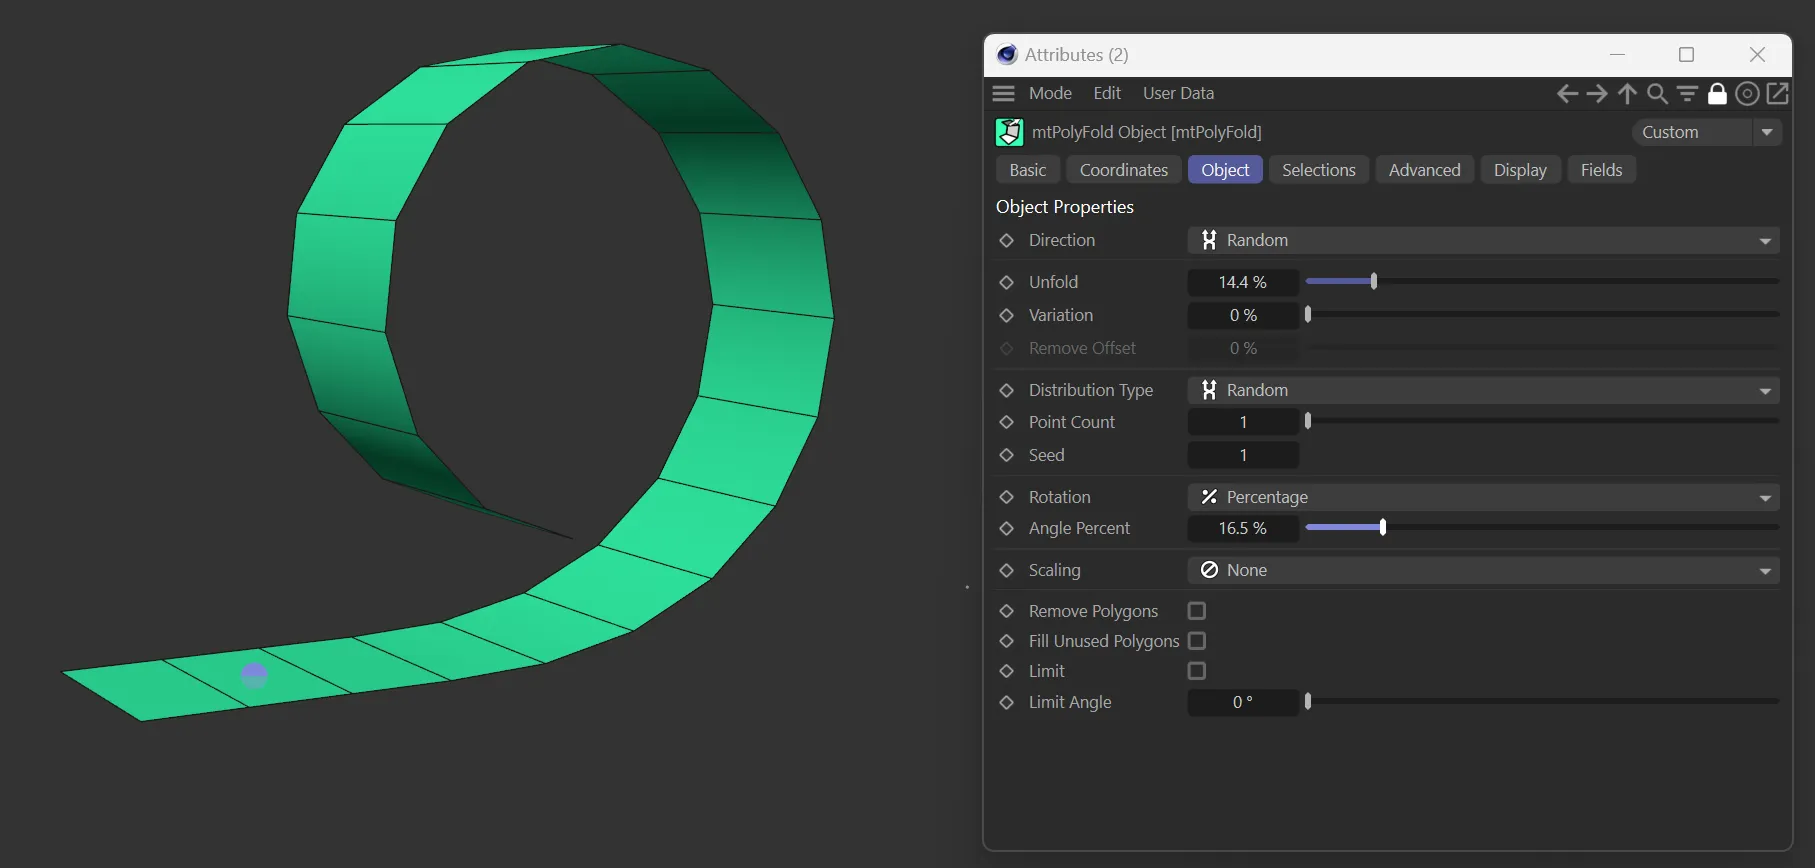Image resolution: width=1815 pixels, height=868 pixels.
Task: Enable Fill Unused Polygons checkbox
Action: [1196, 641]
